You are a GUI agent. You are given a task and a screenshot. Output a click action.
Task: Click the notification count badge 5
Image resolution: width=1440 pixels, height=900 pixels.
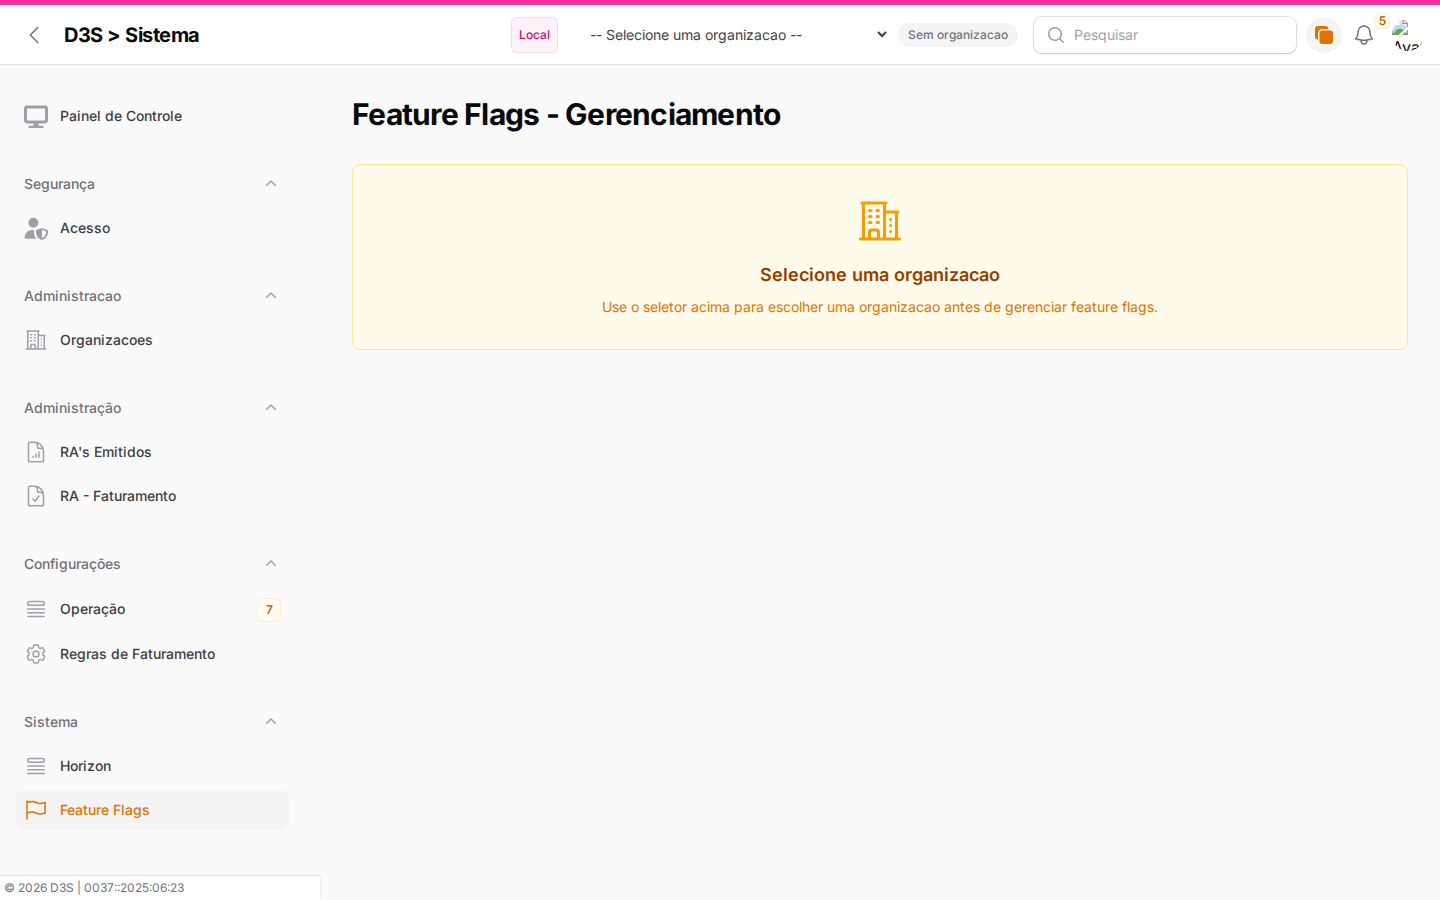click(x=1382, y=21)
